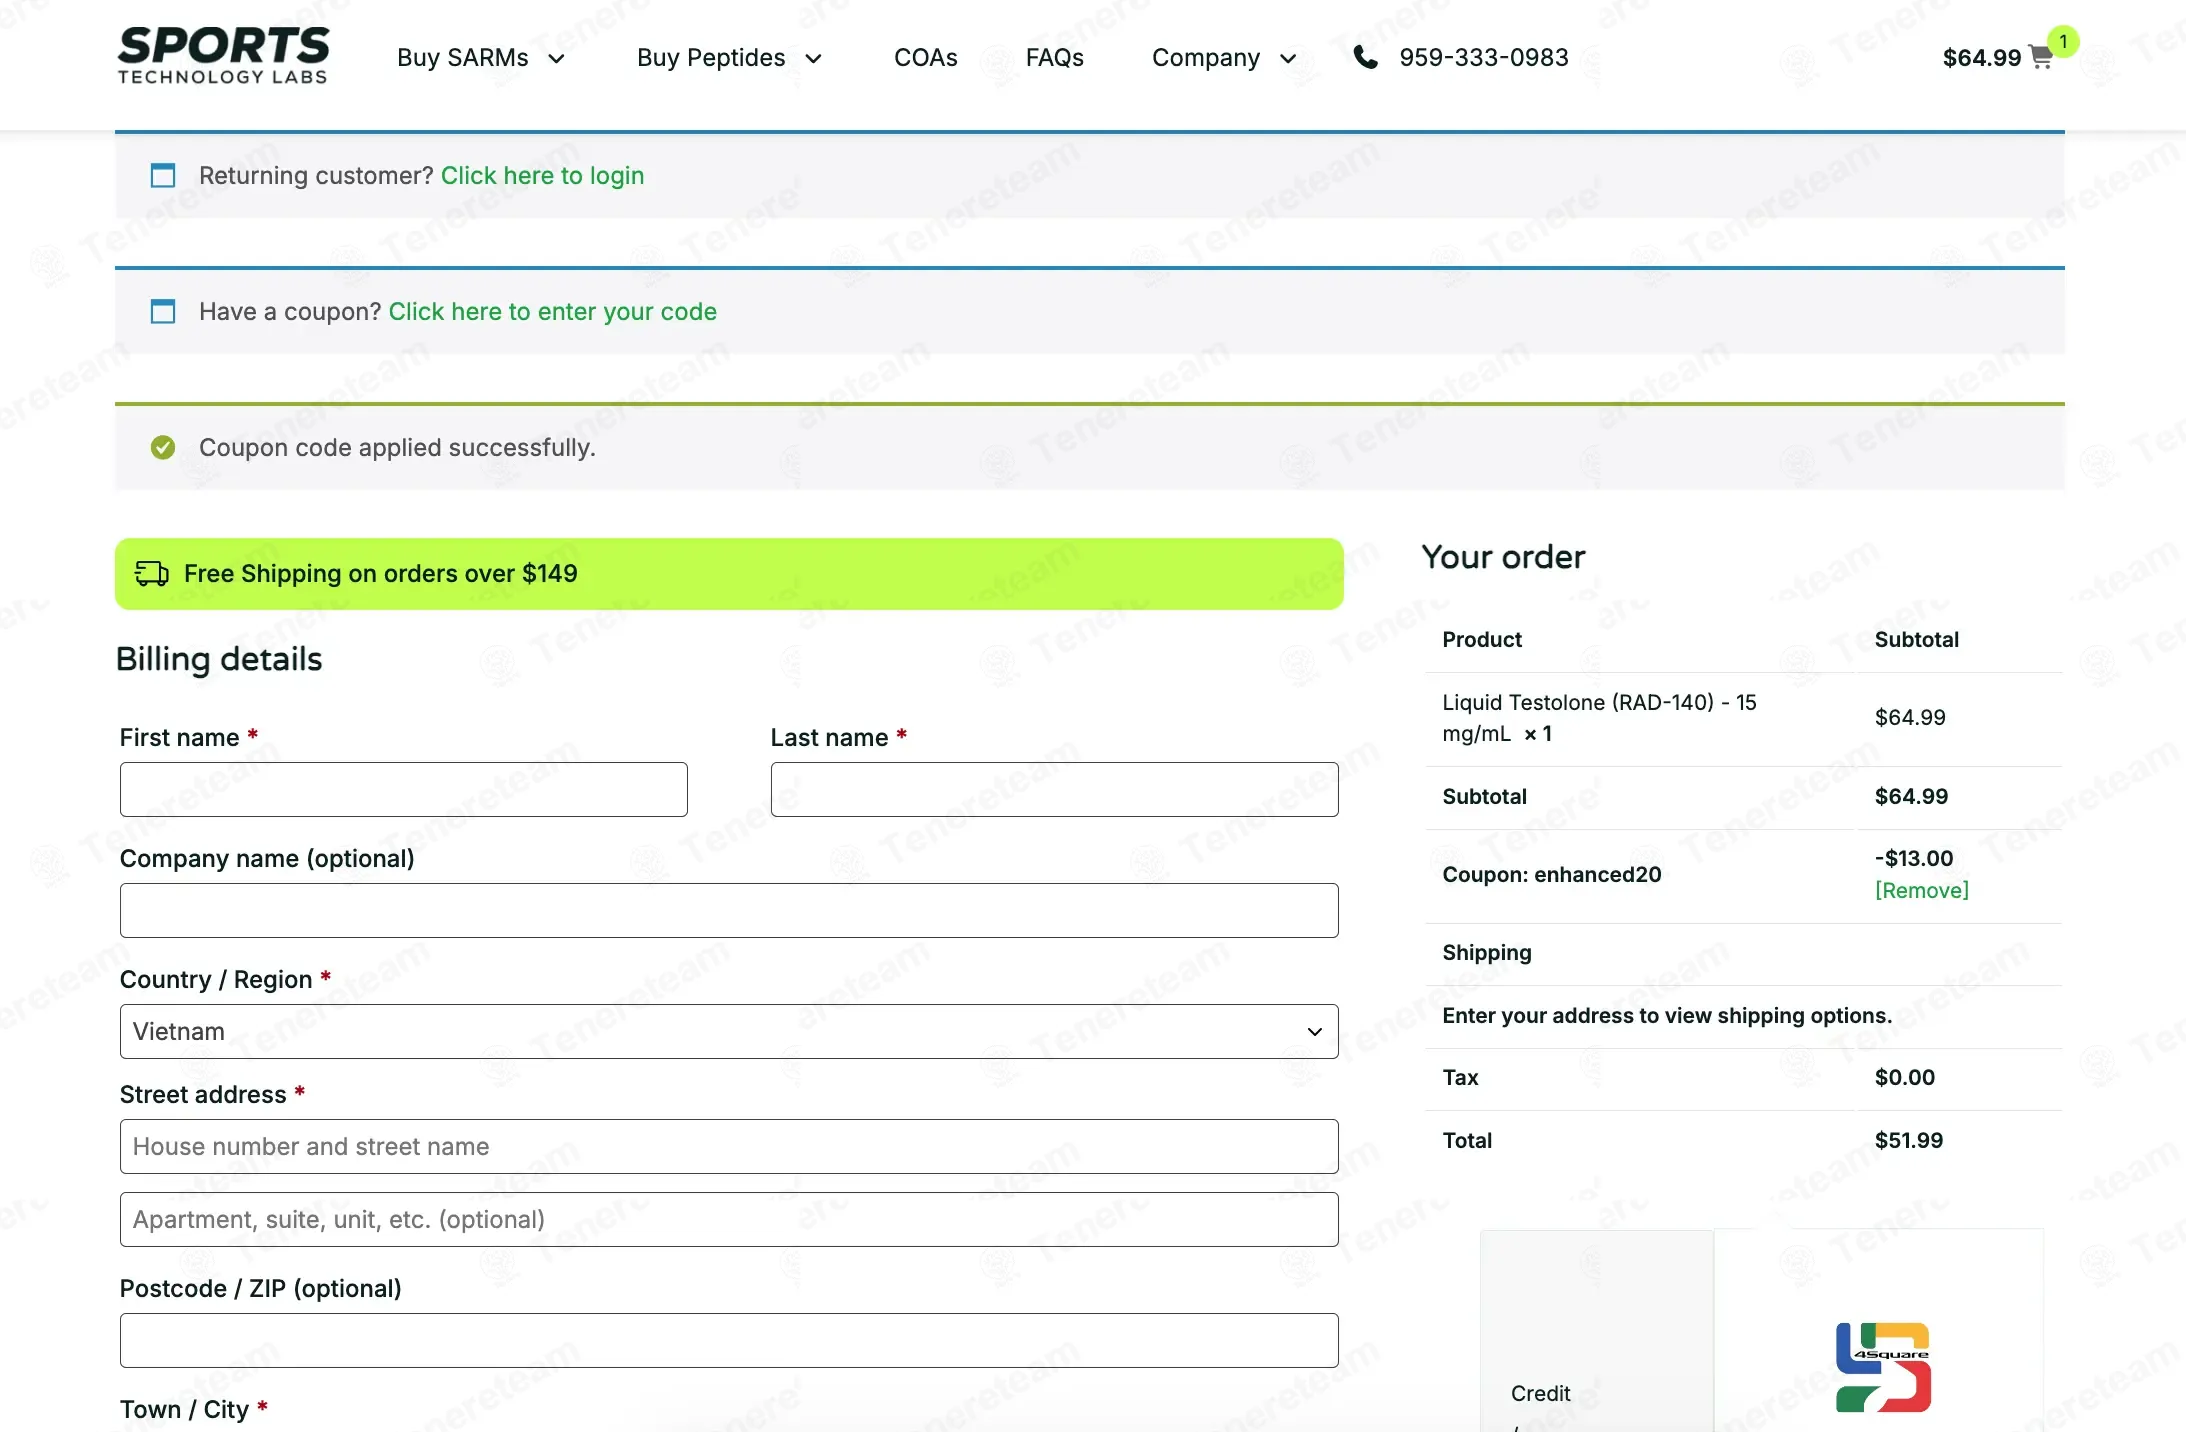Viewport: 2186px width, 1432px height.
Task: Click the Sports Technology Labs logo
Action: pos(223,55)
